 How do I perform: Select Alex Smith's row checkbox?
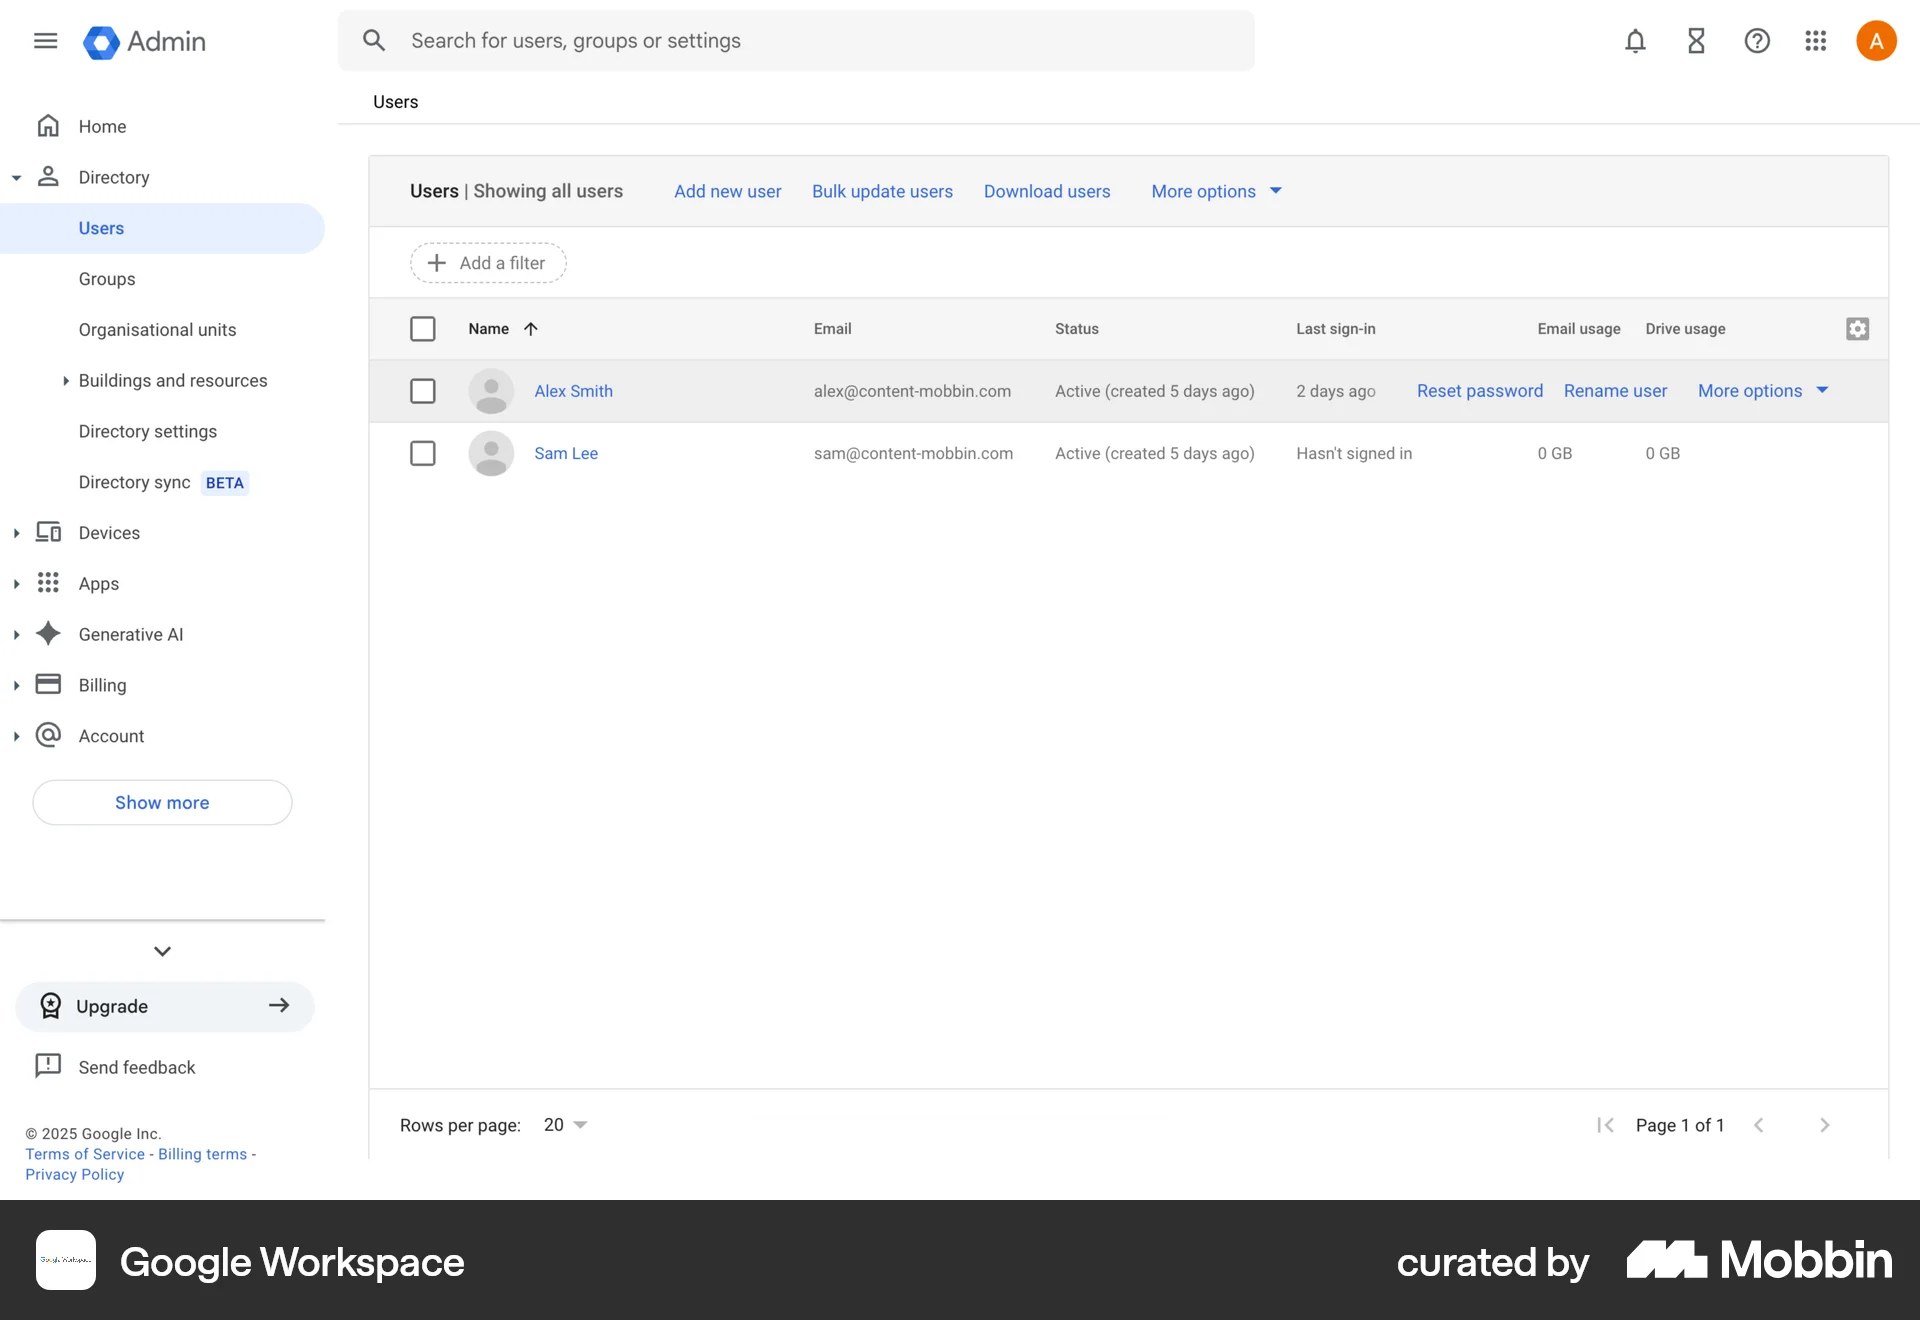(422, 391)
